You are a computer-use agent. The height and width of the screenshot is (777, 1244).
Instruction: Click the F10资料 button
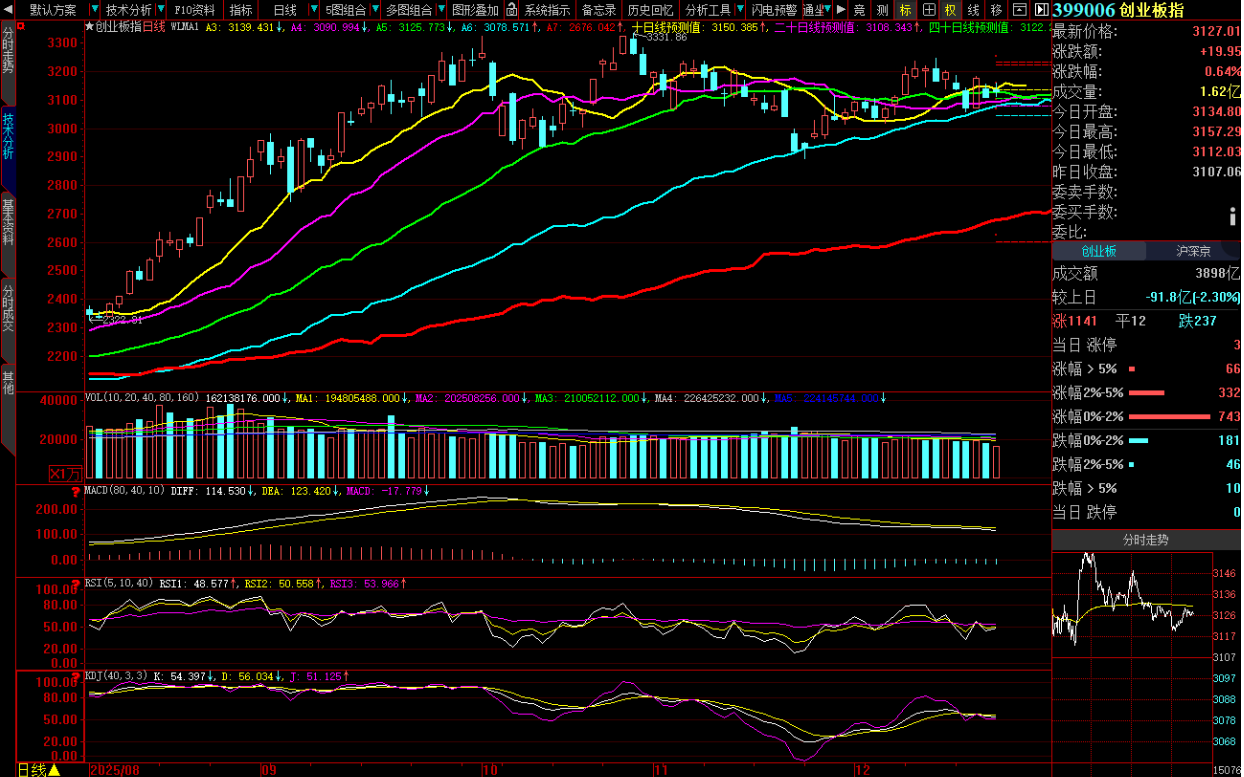[x=194, y=10]
